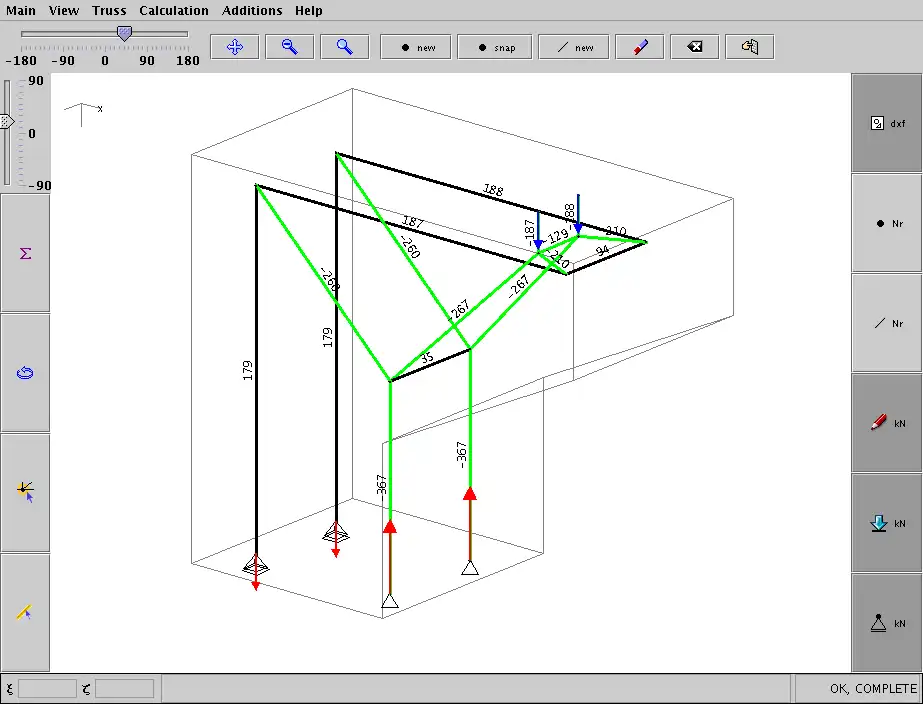Click the 188 force label on top member
This screenshot has height=704, width=923.
click(x=493, y=190)
